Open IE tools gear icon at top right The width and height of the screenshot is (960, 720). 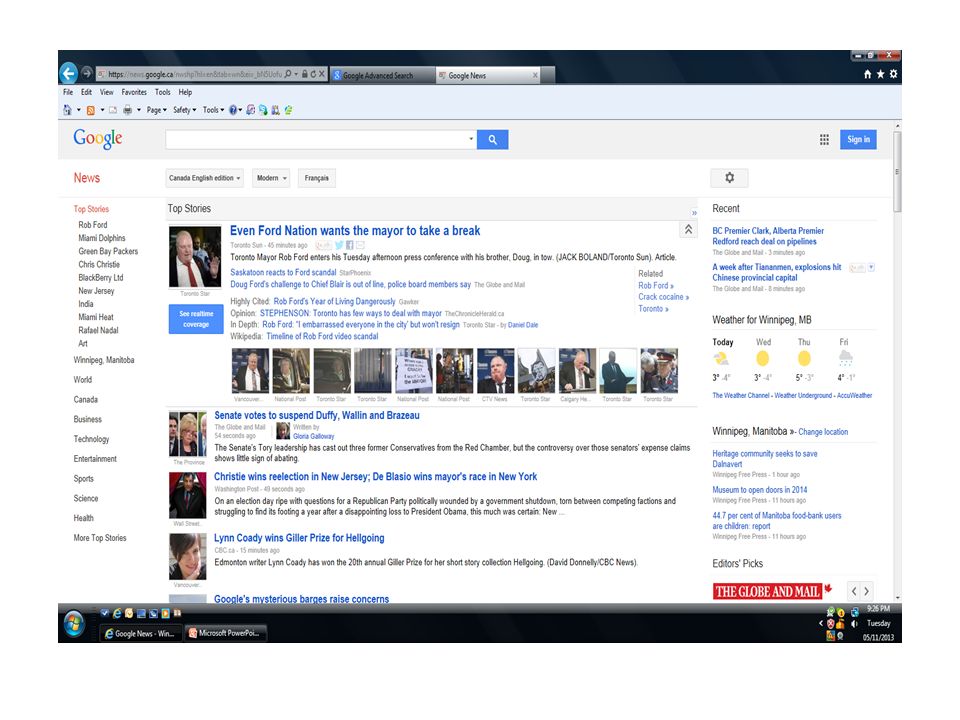tap(893, 74)
